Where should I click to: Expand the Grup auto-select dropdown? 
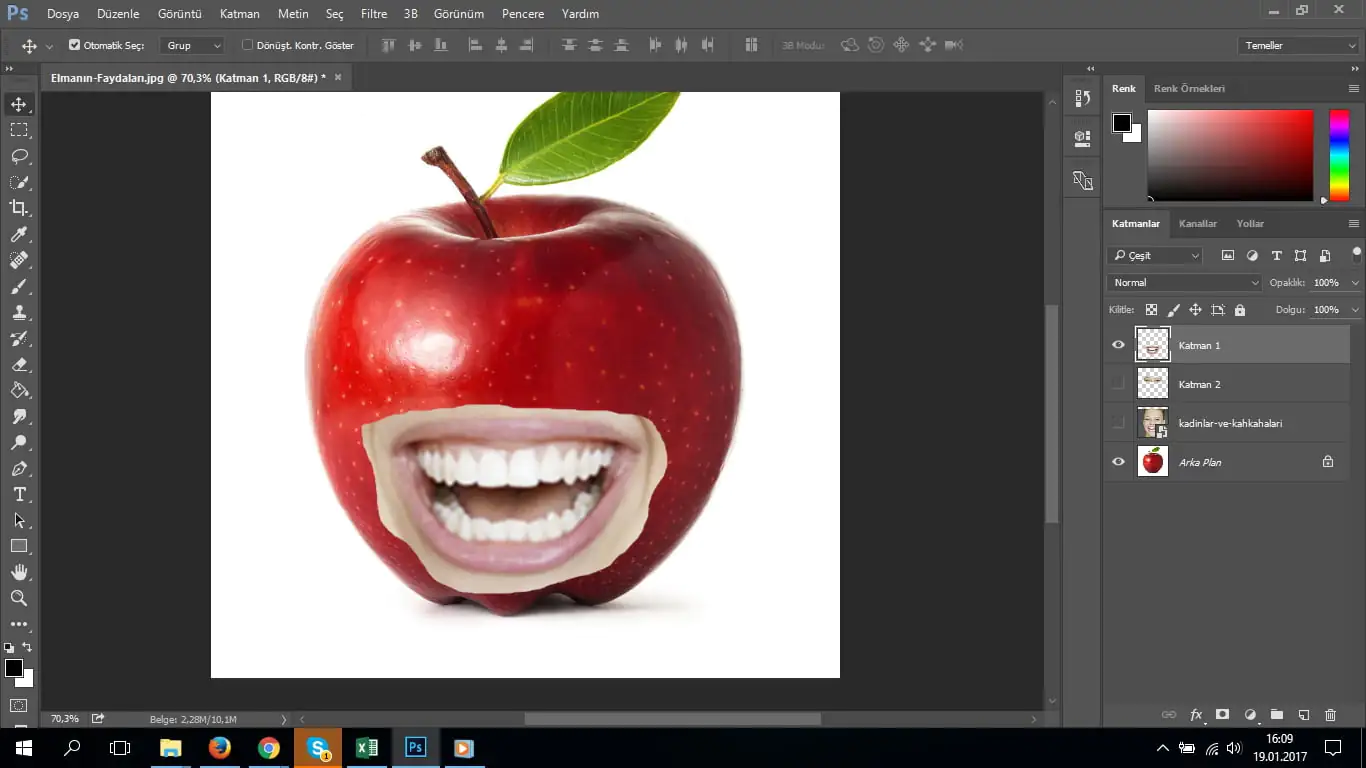pos(192,45)
